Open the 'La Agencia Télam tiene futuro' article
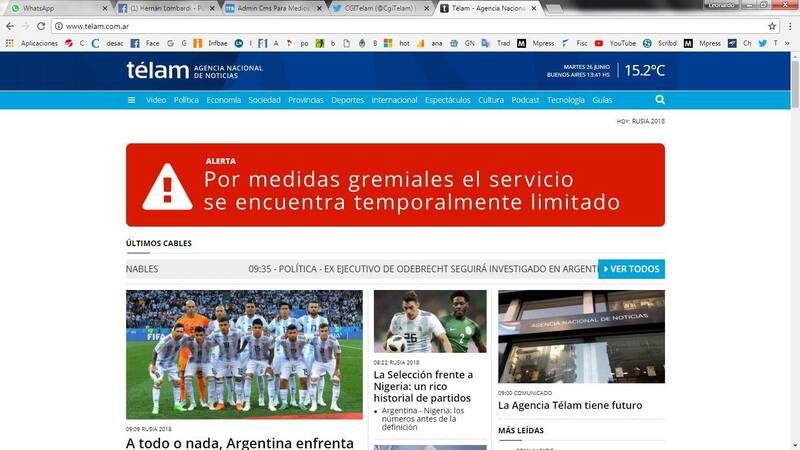 (x=570, y=406)
